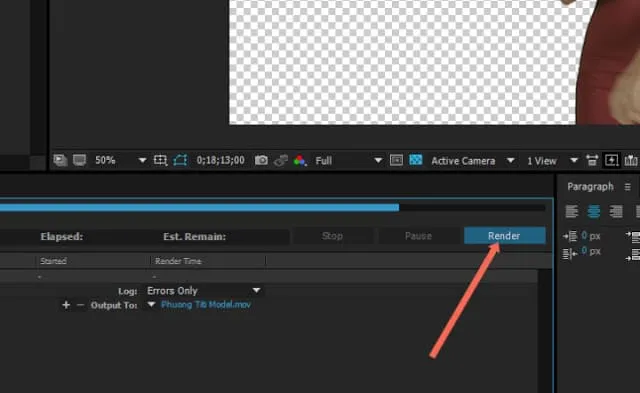Open the grid and guide options icon

coord(160,160)
